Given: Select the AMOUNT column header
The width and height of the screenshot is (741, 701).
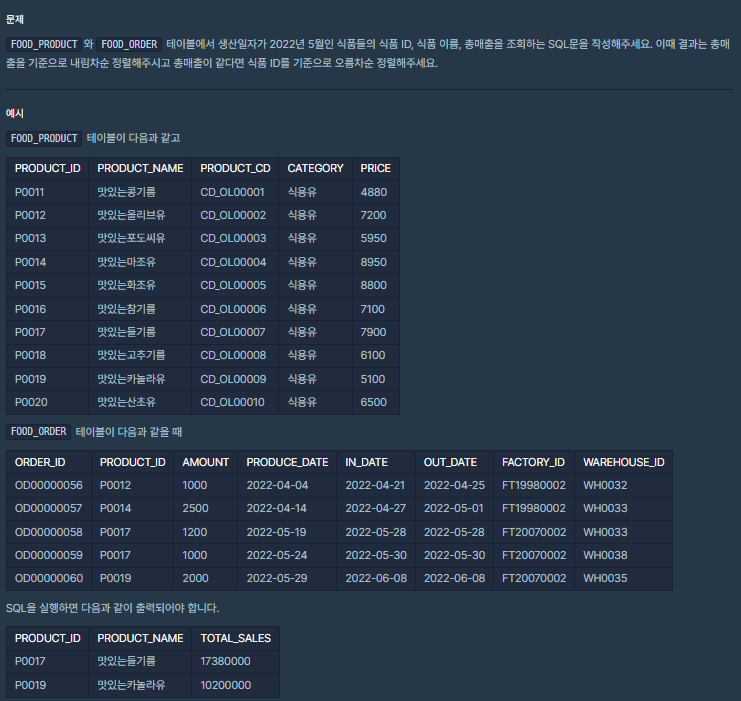Looking at the screenshot, I should pos(206,462).
